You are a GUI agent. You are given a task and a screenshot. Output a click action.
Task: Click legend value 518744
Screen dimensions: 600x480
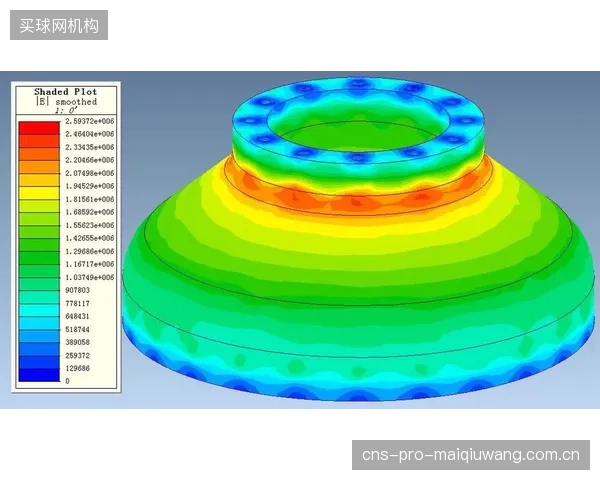tap(77, 330)
